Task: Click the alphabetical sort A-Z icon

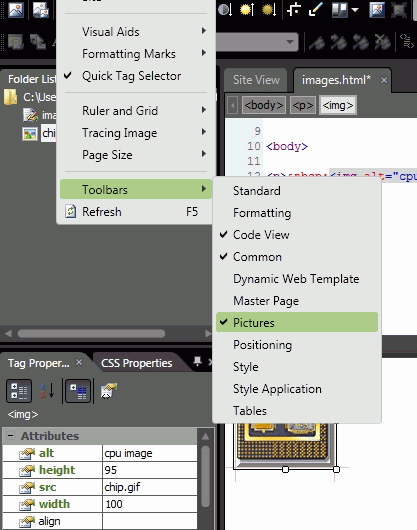Action: [x=47, y=391]
